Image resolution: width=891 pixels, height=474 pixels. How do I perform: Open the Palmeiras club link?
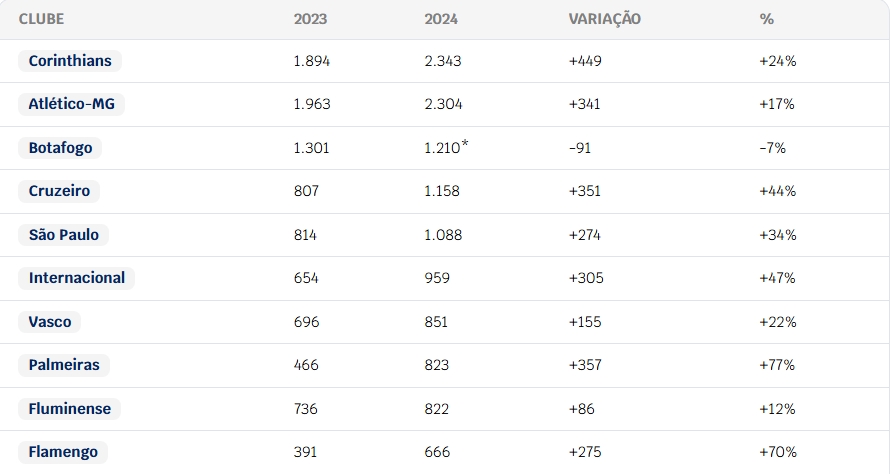(x=64, y=365)
